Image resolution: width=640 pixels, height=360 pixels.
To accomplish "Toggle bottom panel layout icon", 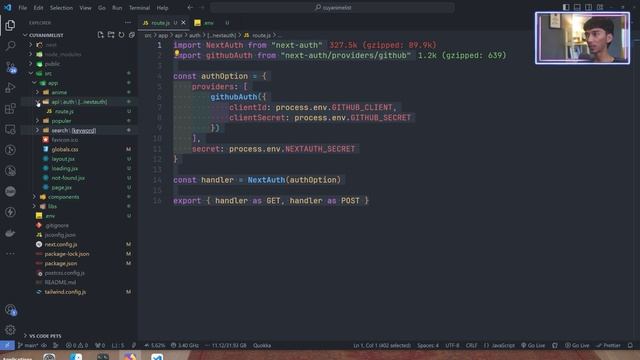I will tap(577, 7).
